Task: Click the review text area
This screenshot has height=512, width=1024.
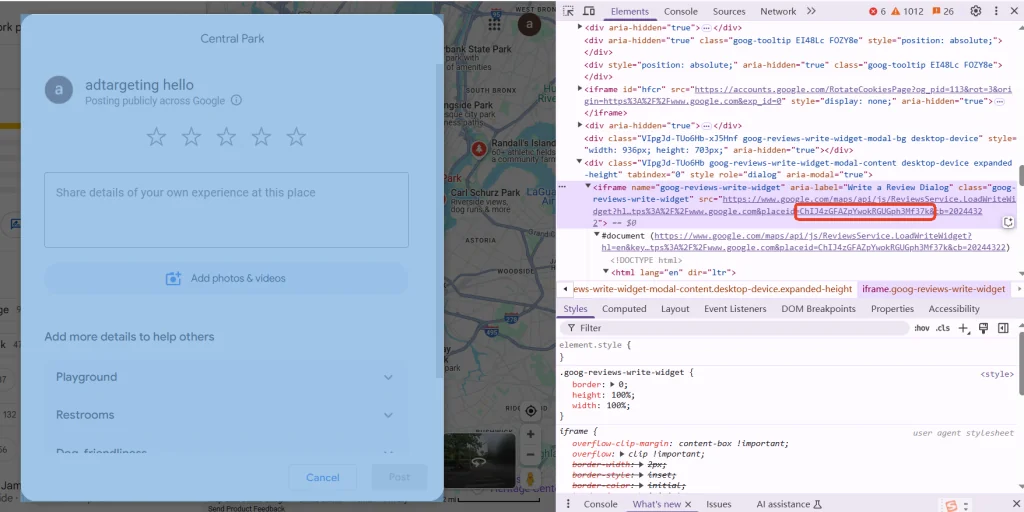Action: point(226,210)
